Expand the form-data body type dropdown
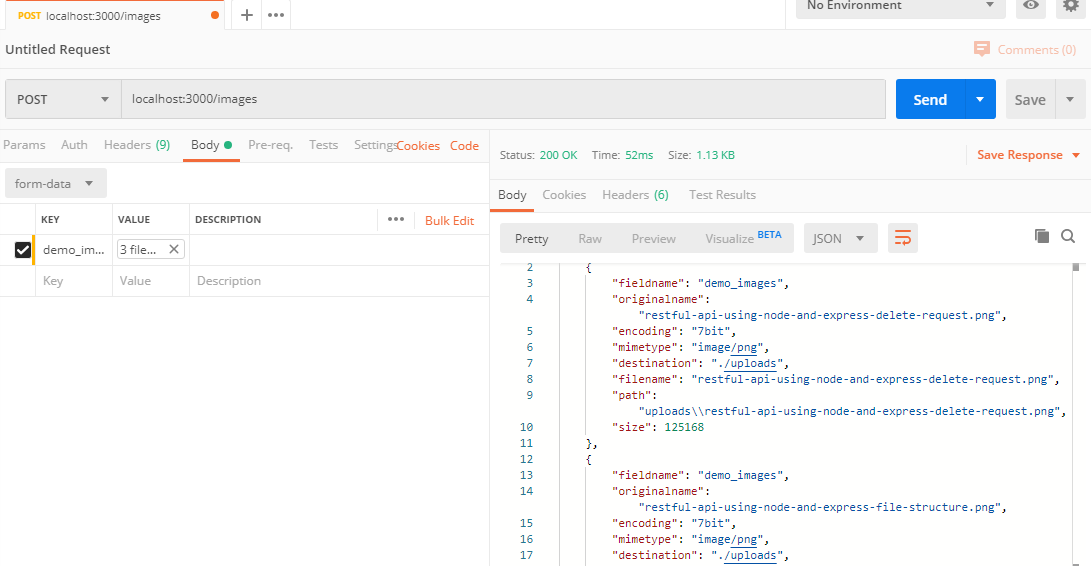Screen dimensions: 1091x566 55,184
